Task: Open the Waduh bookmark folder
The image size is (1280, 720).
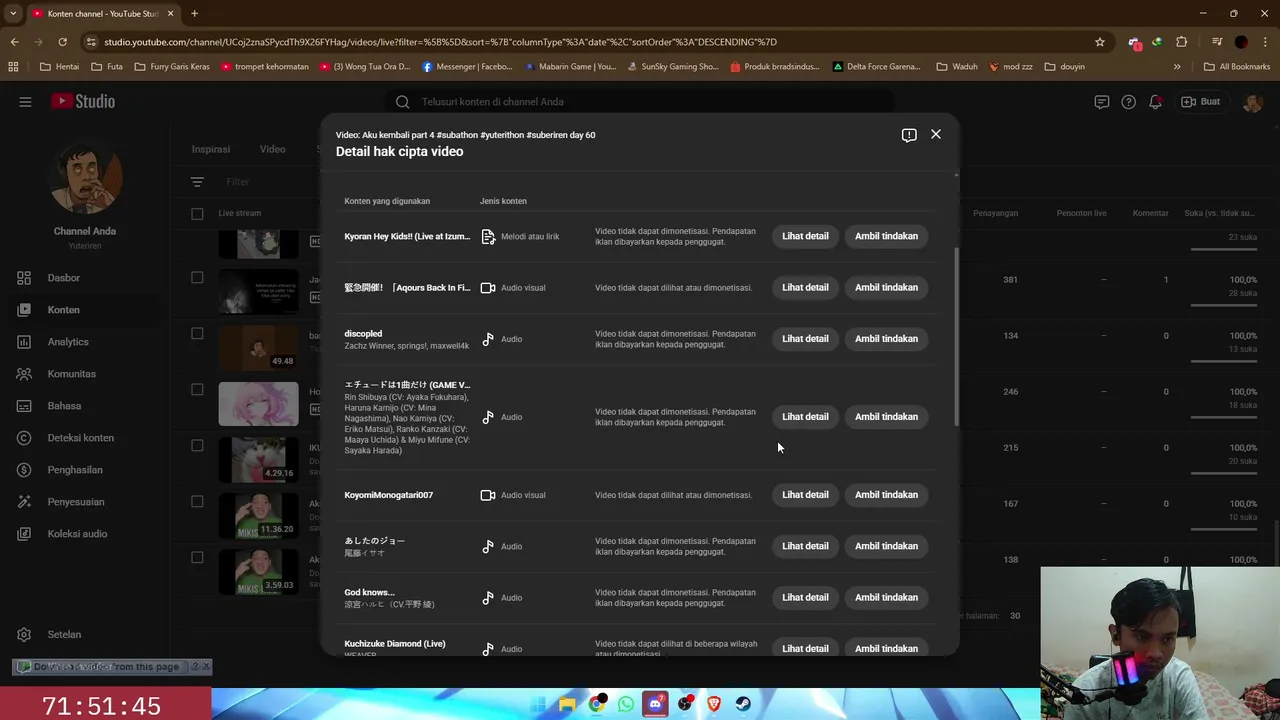Action: pos(957,67)
